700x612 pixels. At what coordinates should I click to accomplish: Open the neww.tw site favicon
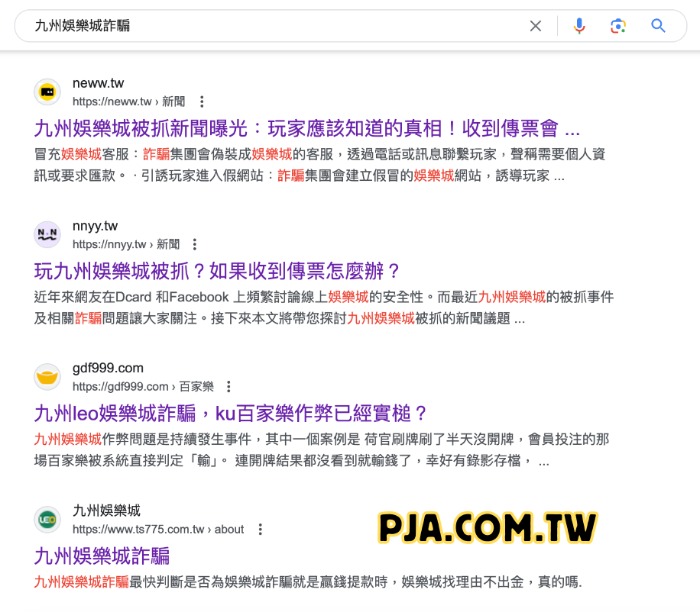pos(47,92)
